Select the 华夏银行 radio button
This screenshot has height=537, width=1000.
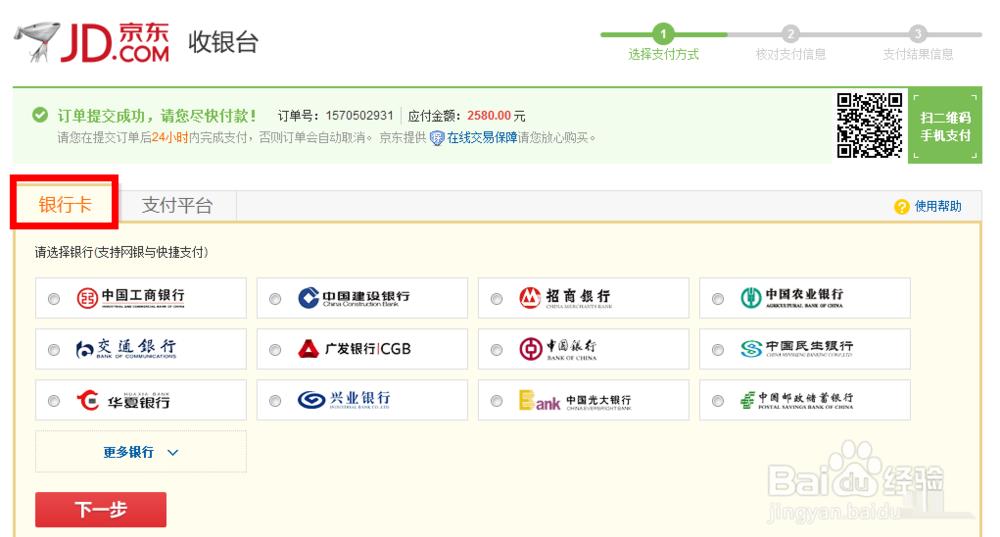point(54,401)
